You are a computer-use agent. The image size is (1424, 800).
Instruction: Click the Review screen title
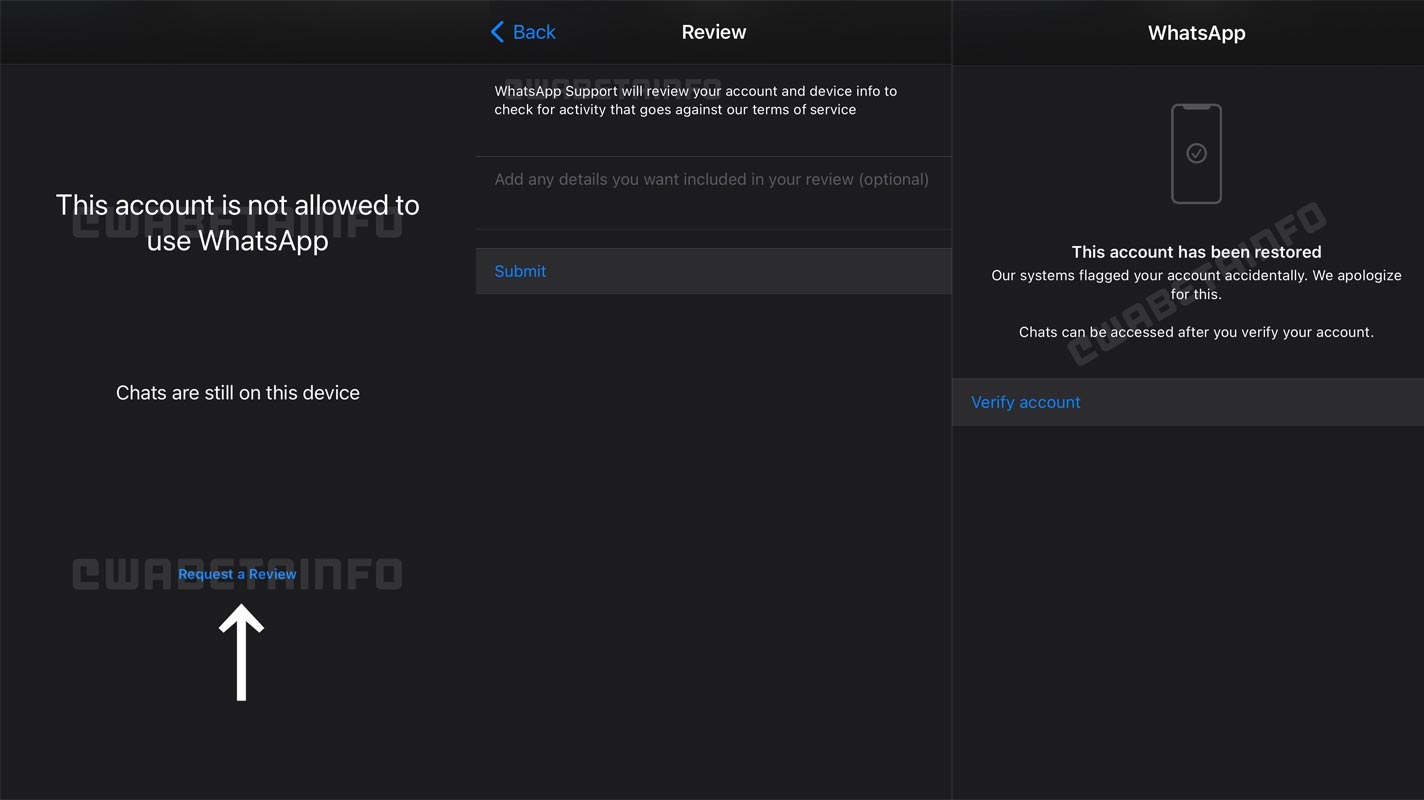point(714,32)
